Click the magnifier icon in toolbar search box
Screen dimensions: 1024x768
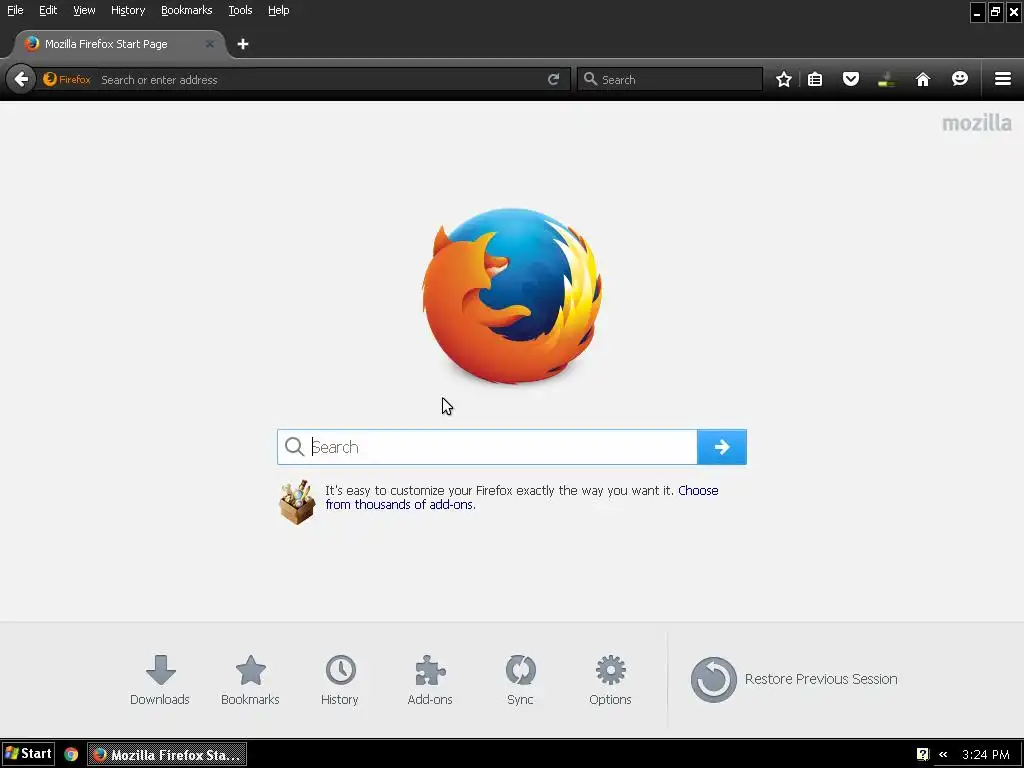pyautogui.click(x=590, y=79)
